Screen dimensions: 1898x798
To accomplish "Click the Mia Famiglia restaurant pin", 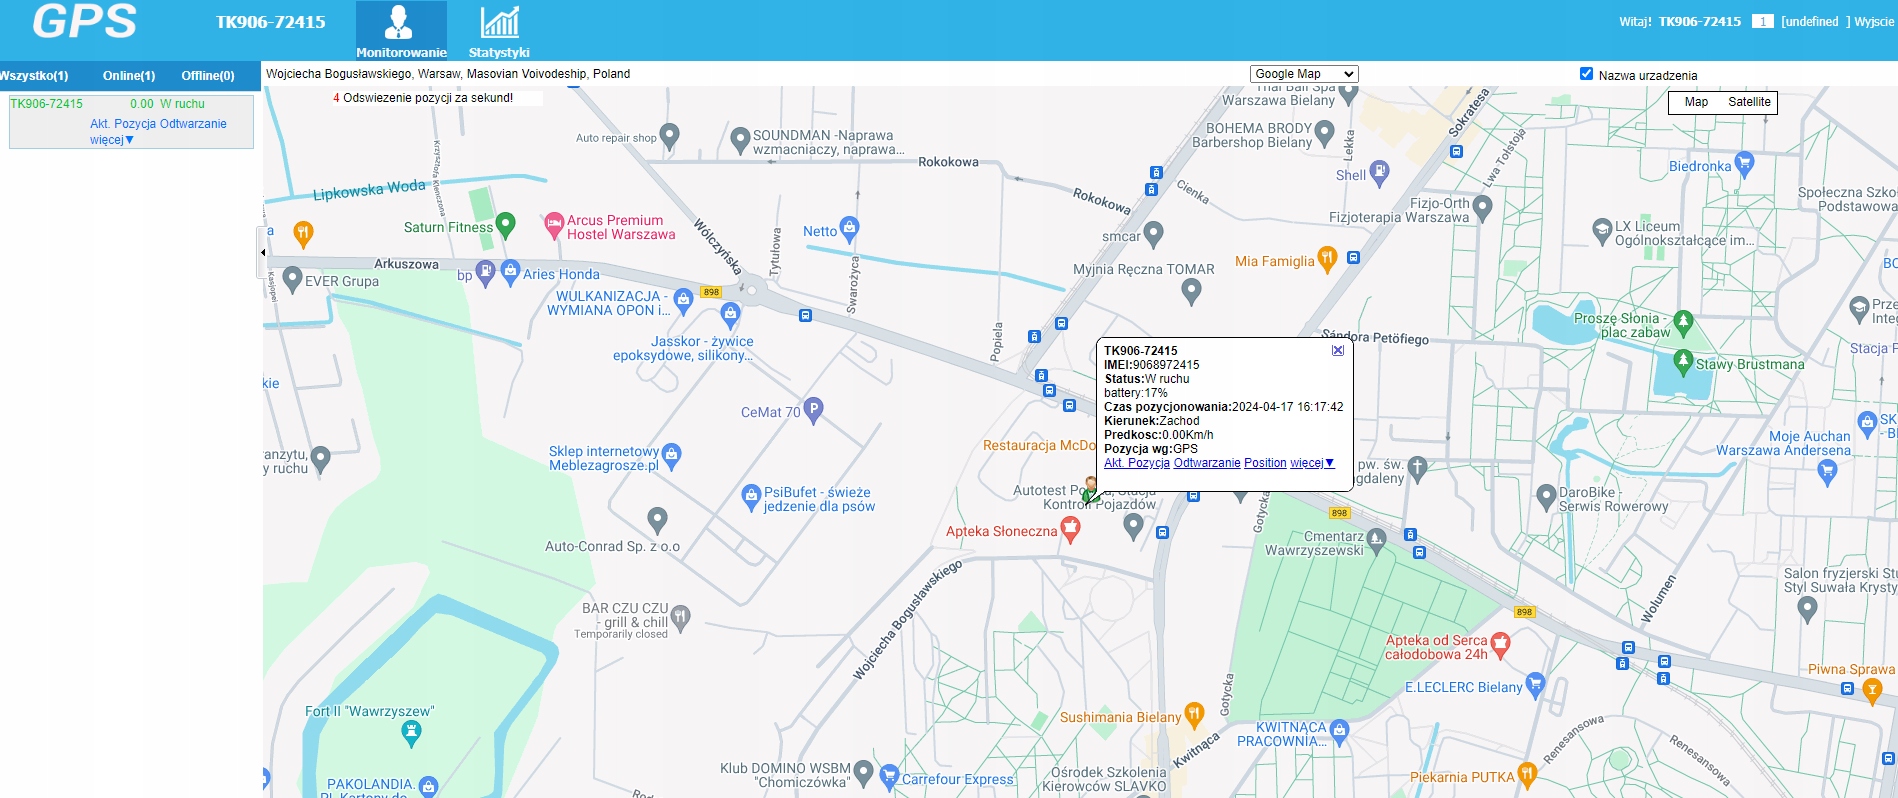I will (1327, 259).
